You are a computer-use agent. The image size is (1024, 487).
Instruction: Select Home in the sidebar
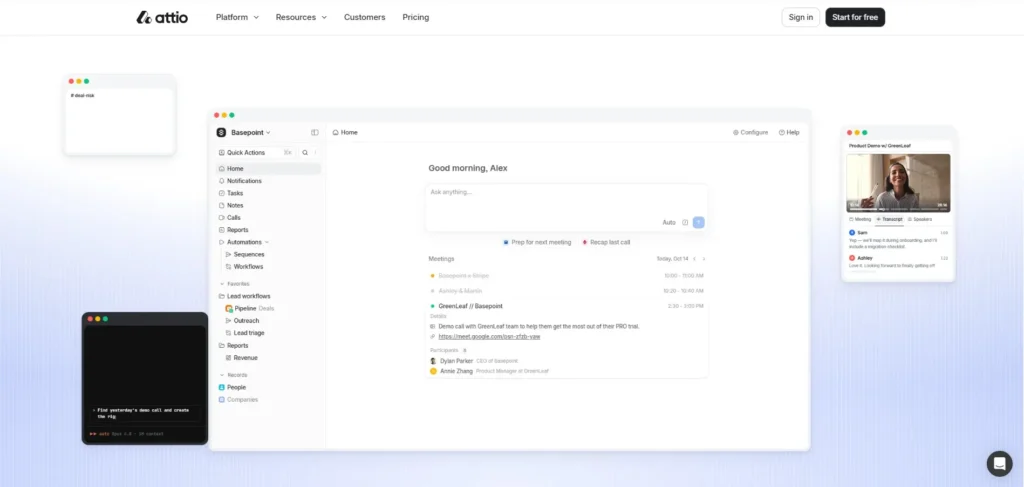(x=268, y=168)
